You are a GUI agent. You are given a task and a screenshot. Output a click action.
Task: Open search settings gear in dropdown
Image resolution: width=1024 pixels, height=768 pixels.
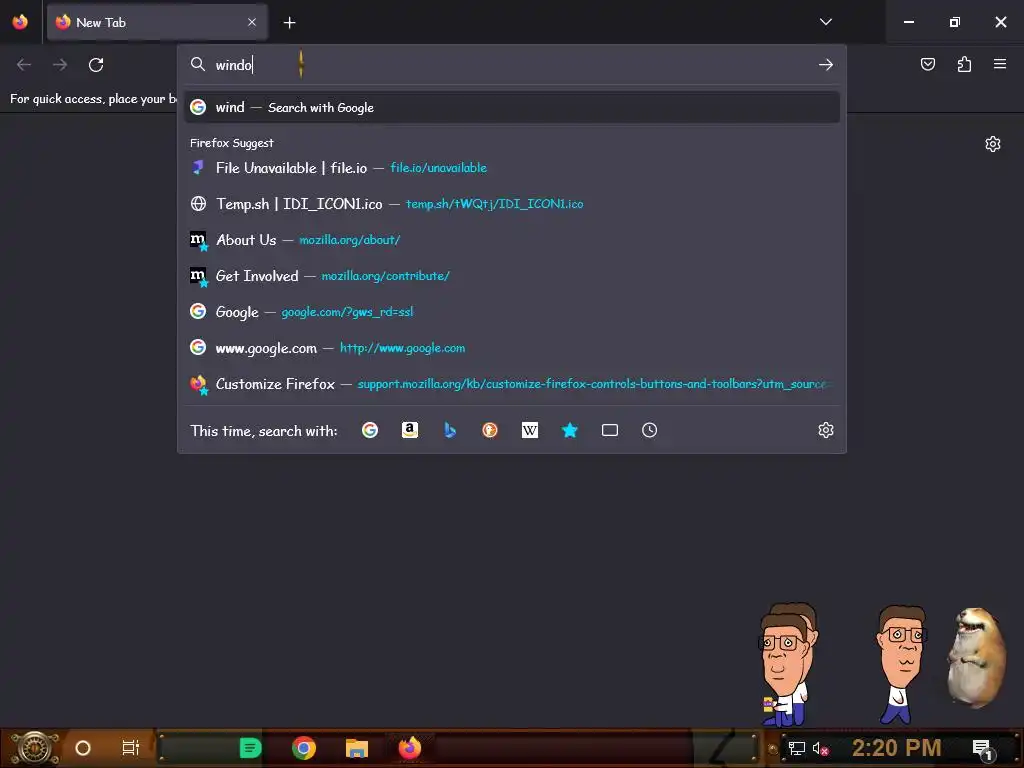coord(825,430)
